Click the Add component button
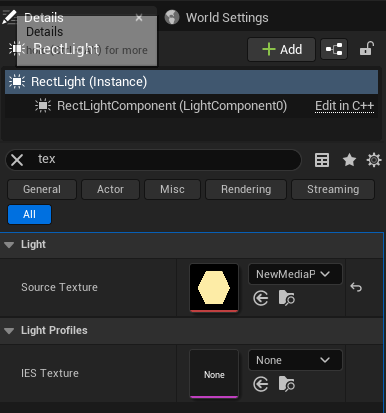This screenshot has width=386, height=413. (x=281, y=50)
